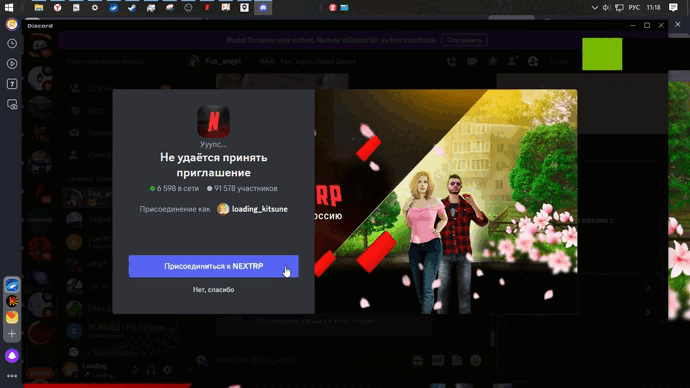Click the loading_kitsune username in invite dialog
This screenshot has width=690, height=388.
tap(260, 209)
